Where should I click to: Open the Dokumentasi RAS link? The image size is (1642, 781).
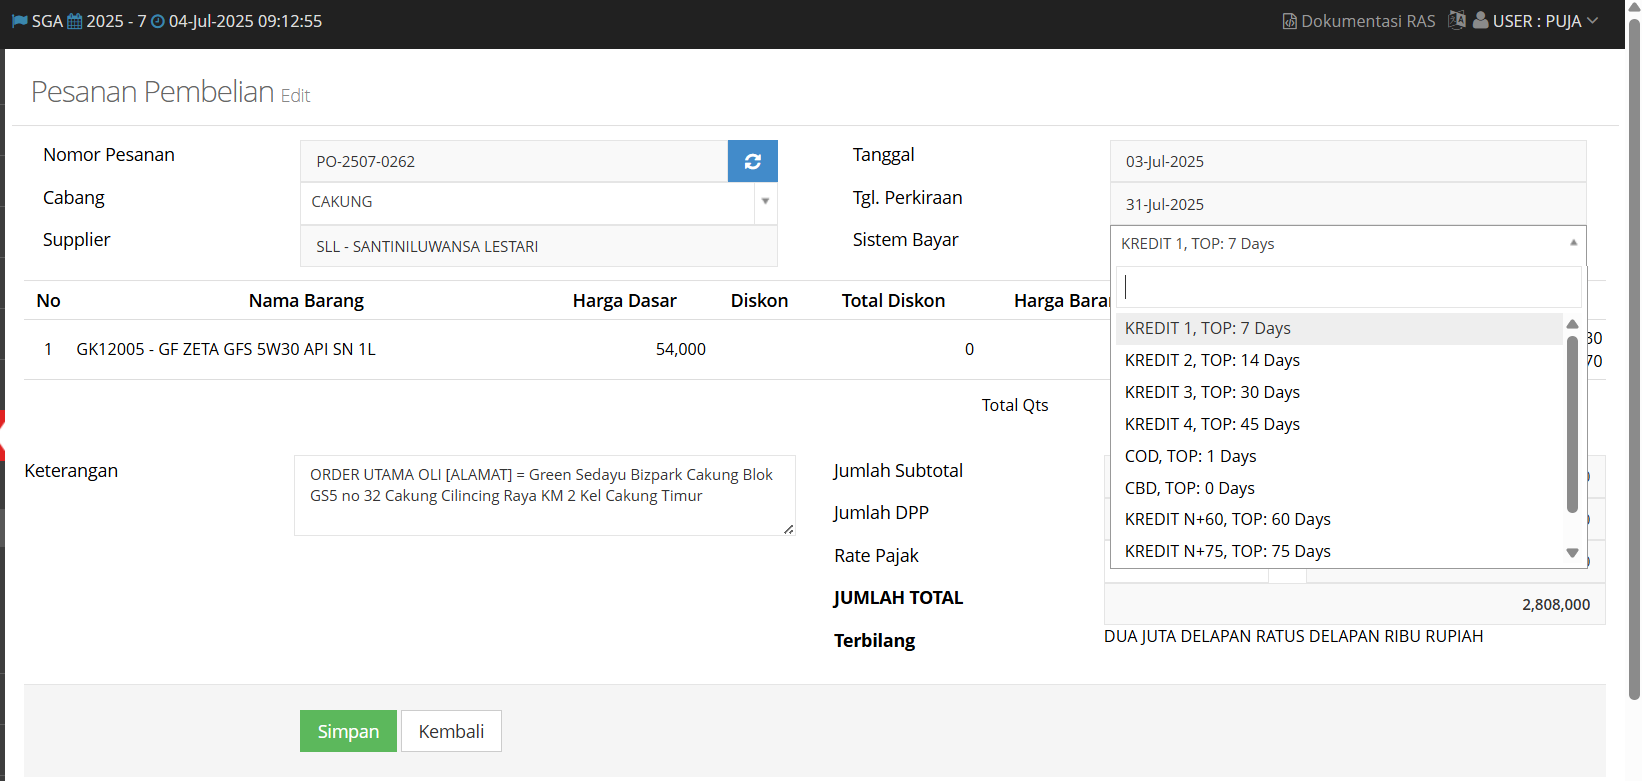tap(1367, 21)
